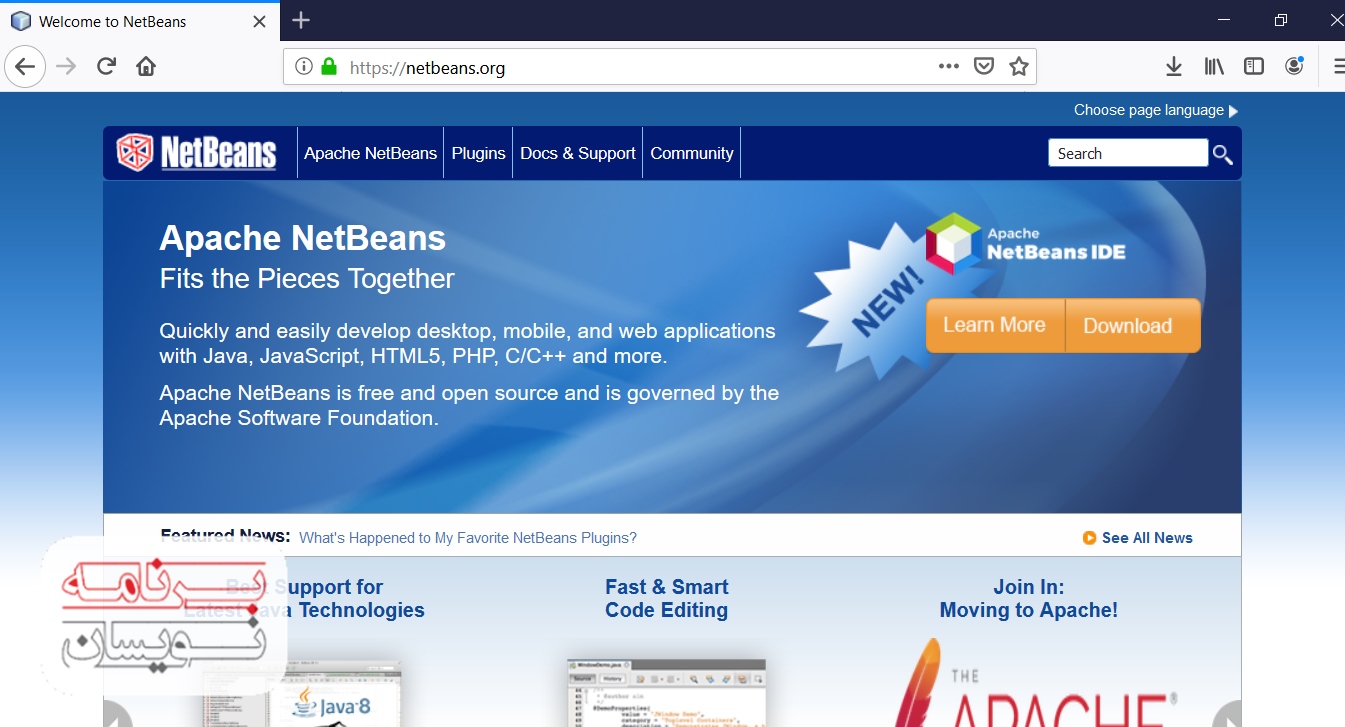Click the orange See All News bullet icon
This screenshot has width=1345, height=727.
click(x=1089, y=538)
